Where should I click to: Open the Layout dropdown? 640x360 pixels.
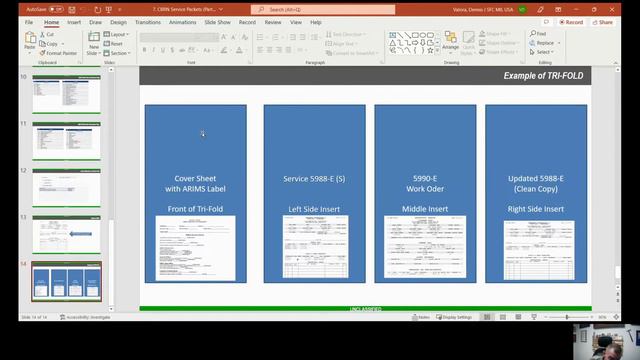[116, 34]
